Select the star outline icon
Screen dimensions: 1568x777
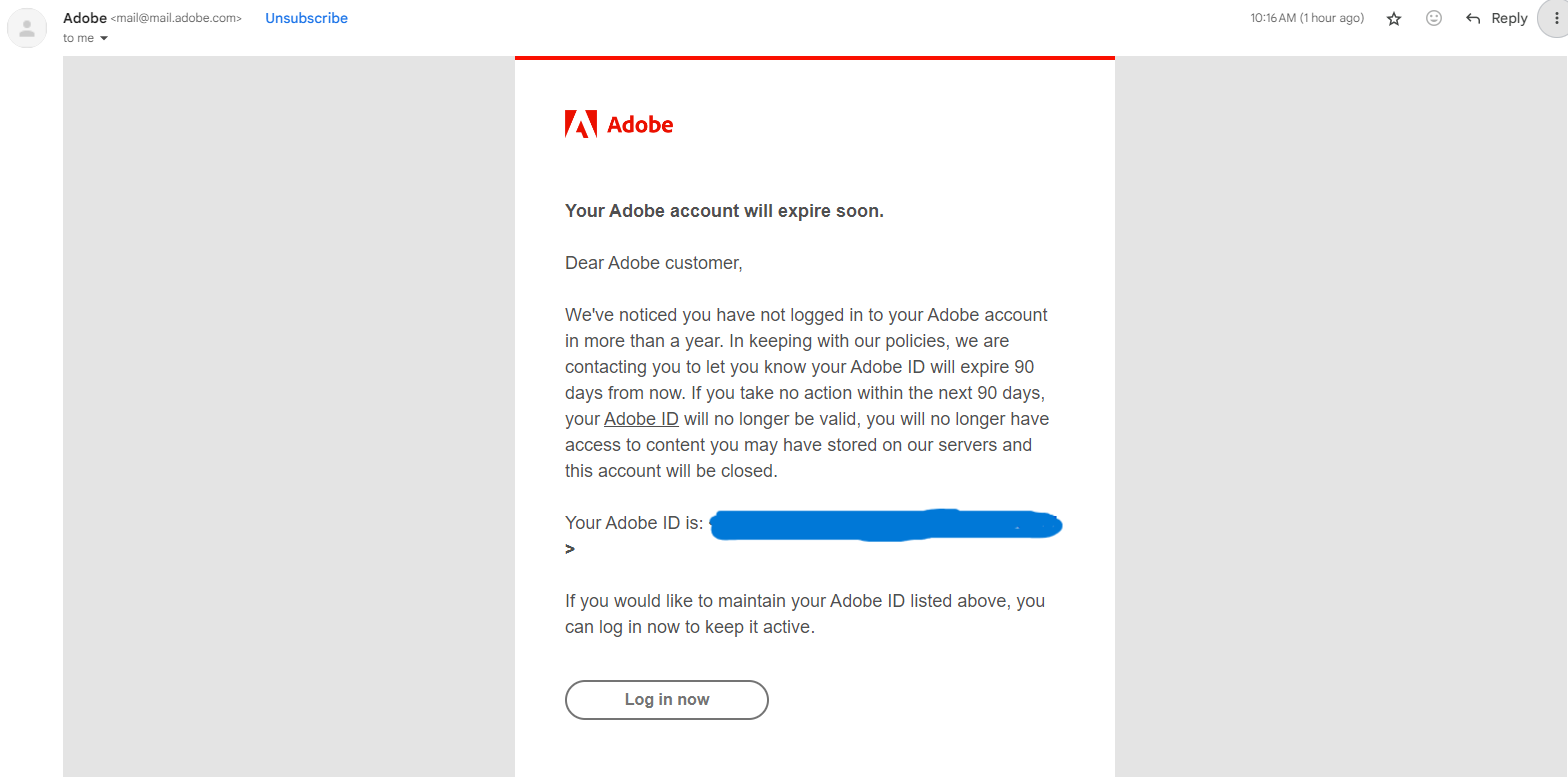(1393, 18)
